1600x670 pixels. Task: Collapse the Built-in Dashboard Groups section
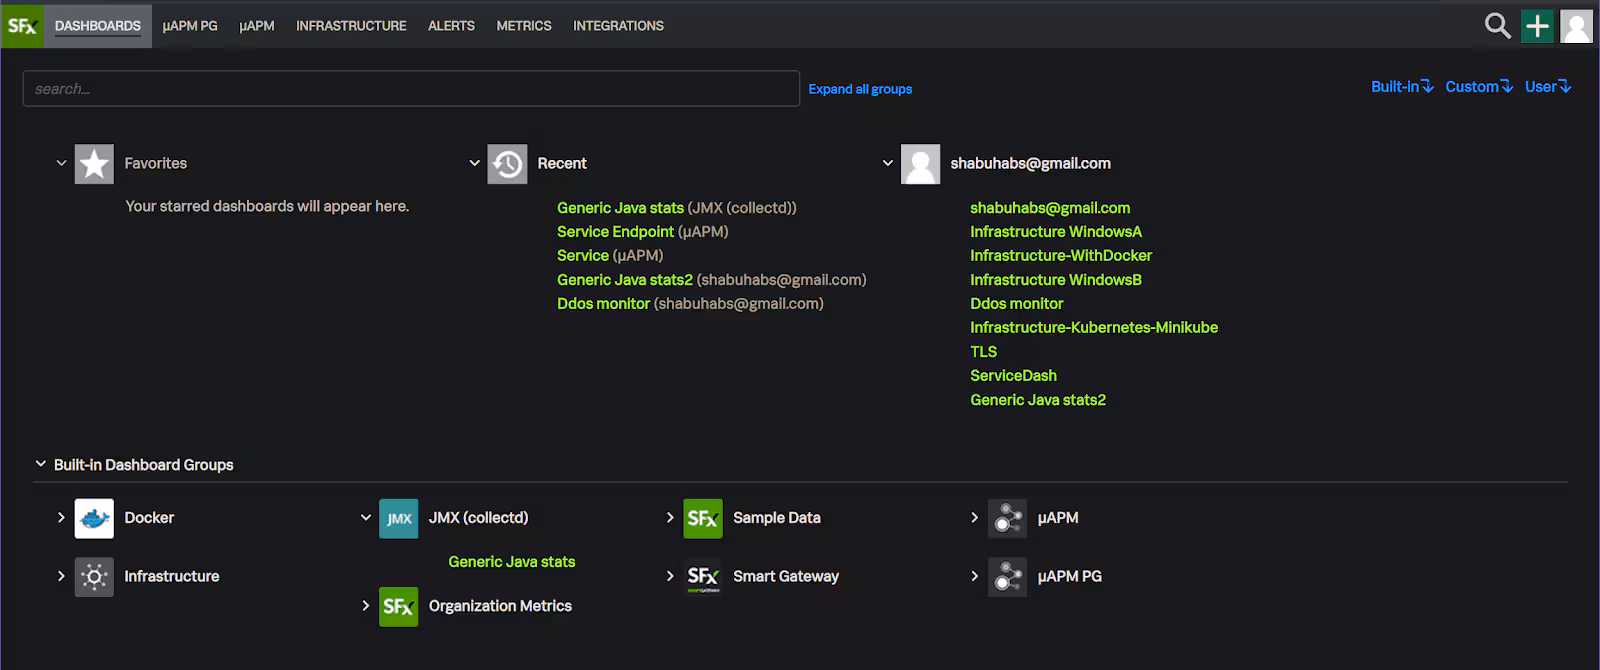click(41, 464)
